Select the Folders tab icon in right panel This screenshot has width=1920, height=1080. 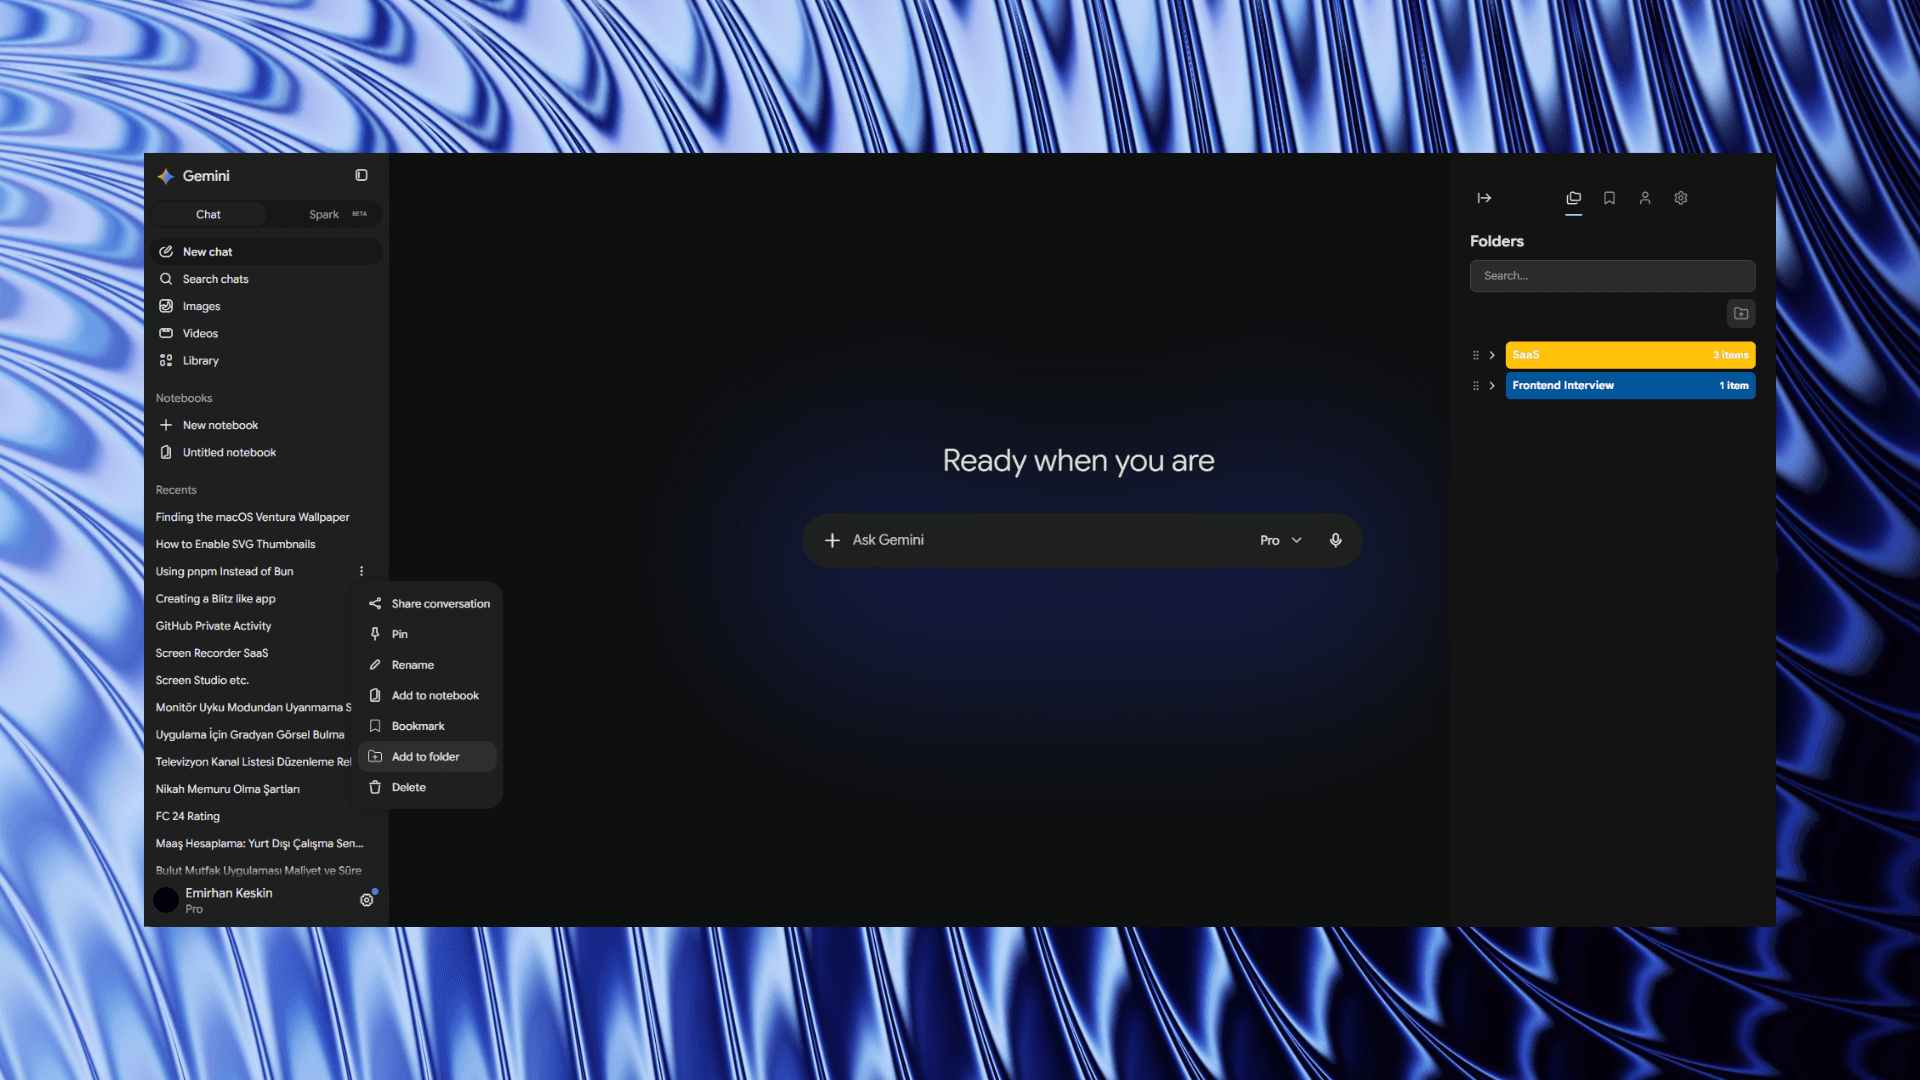[x=1573, y=198]
